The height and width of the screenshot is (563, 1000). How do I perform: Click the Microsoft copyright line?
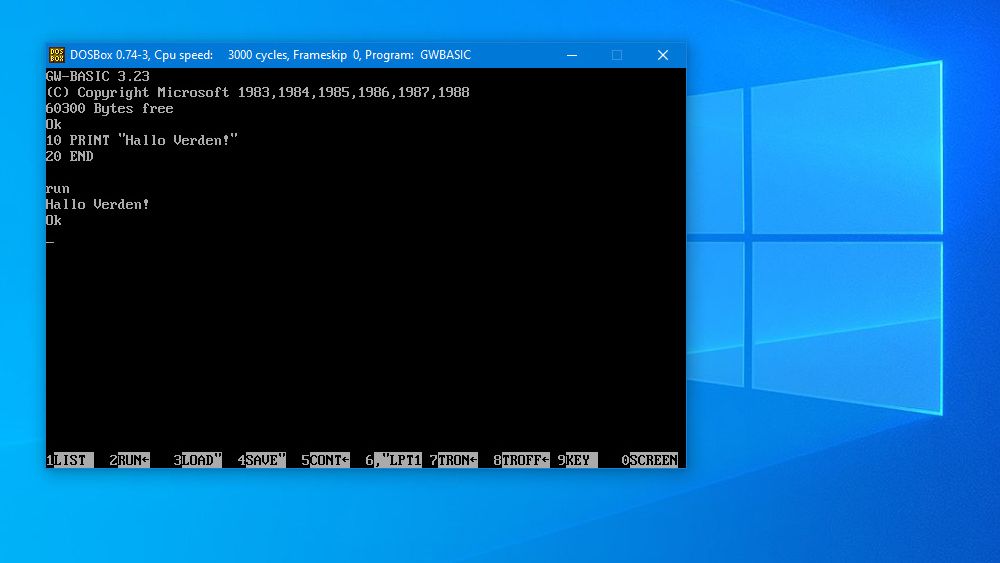(x=258, y=92)
